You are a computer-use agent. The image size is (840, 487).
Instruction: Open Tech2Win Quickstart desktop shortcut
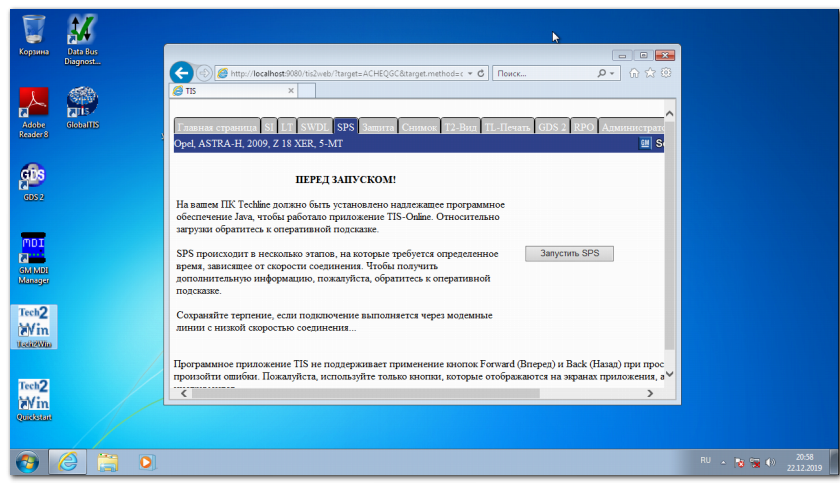(x=34, y=400)
